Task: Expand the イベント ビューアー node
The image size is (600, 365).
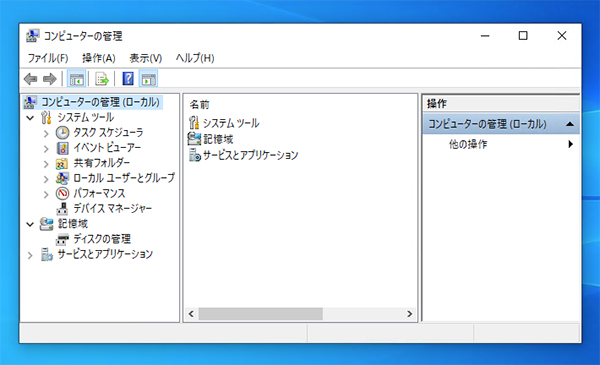Action: point(46,149)
